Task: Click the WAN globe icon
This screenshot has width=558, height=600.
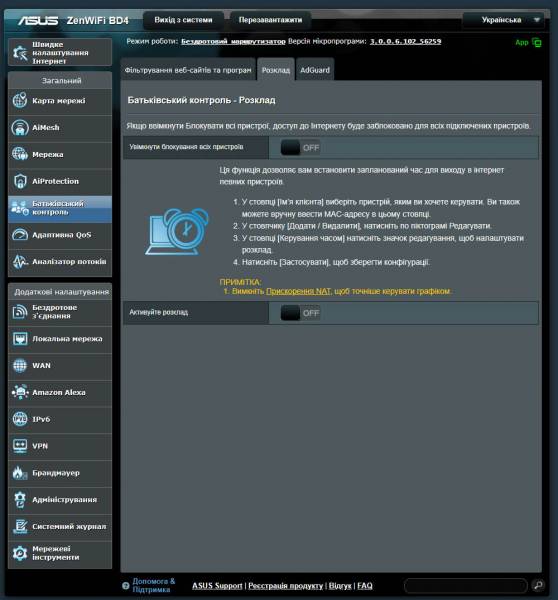Action: click(x=20, y=365)
